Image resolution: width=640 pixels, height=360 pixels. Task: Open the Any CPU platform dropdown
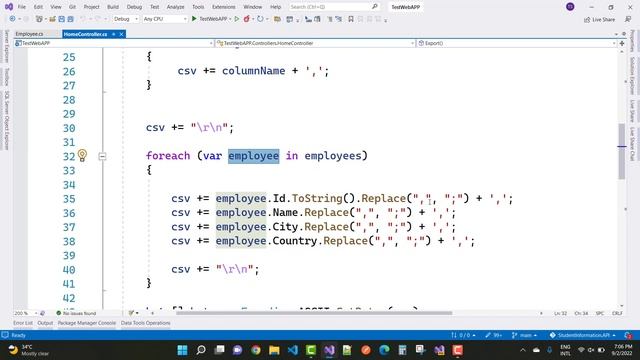pyautogui.click(x=165, y=19)
